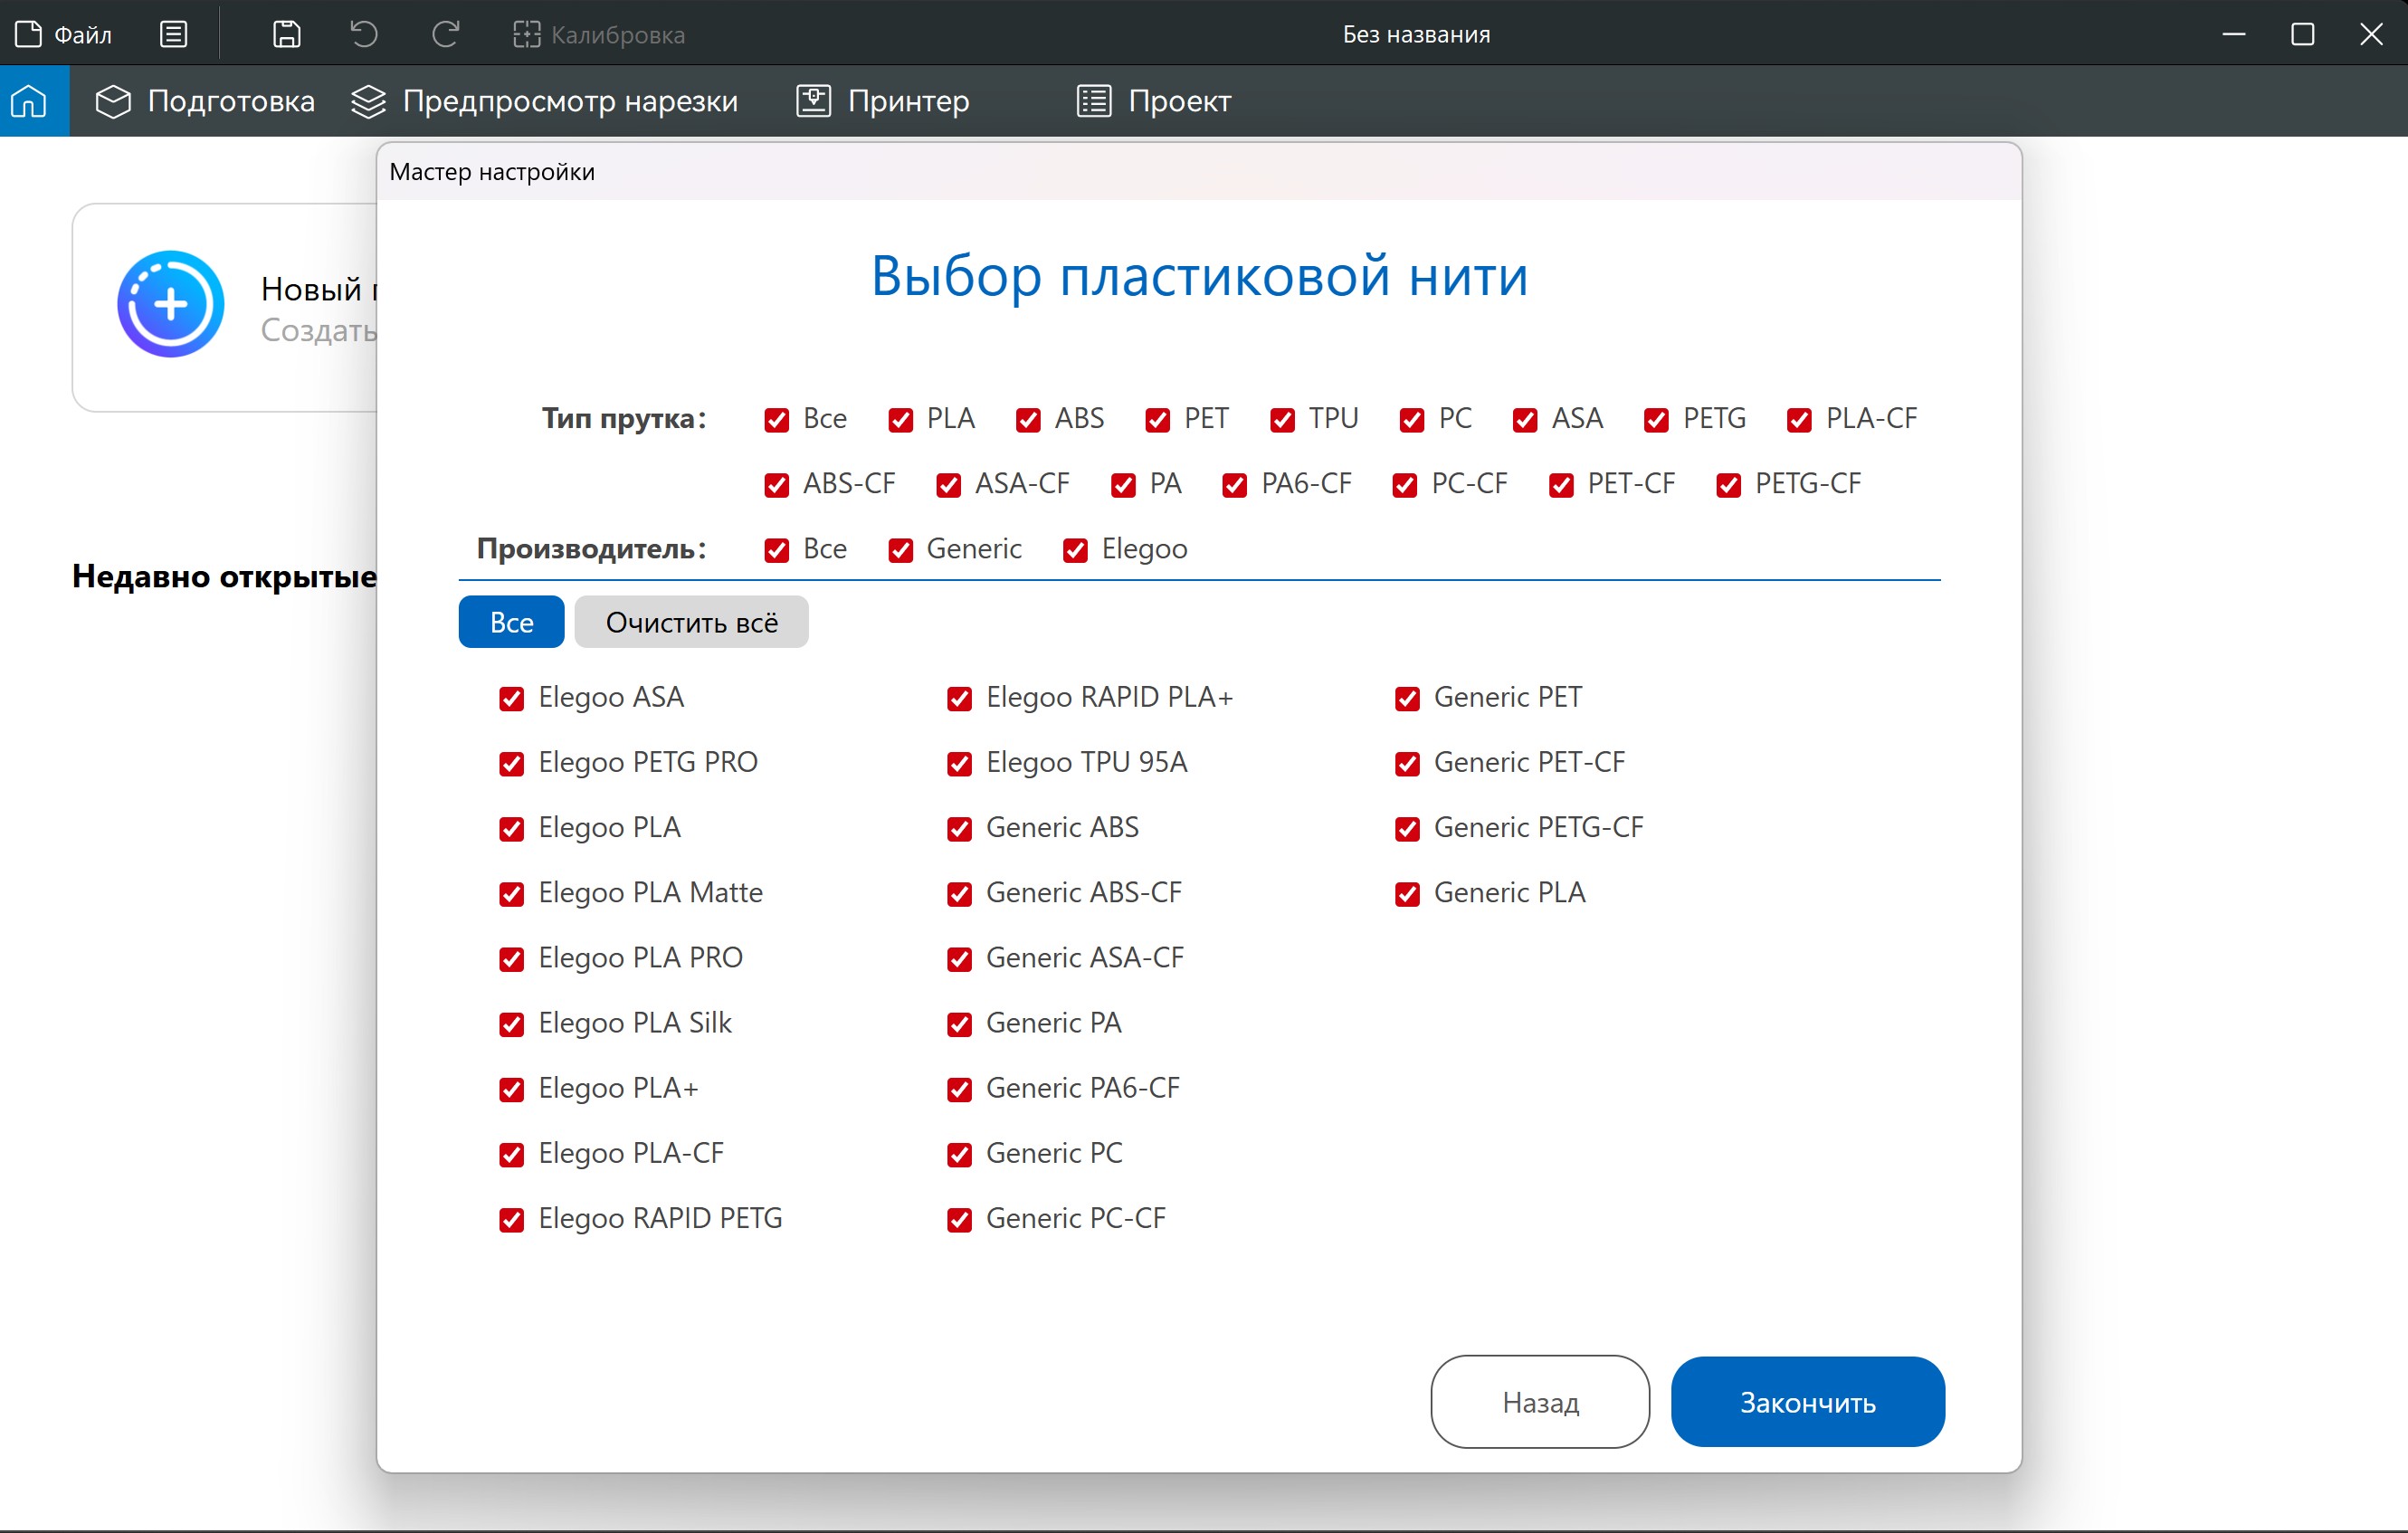Open the menu list icon beside Файл
The height and width of the screenshot is (1533, 2408).
[x=173, y=34]
